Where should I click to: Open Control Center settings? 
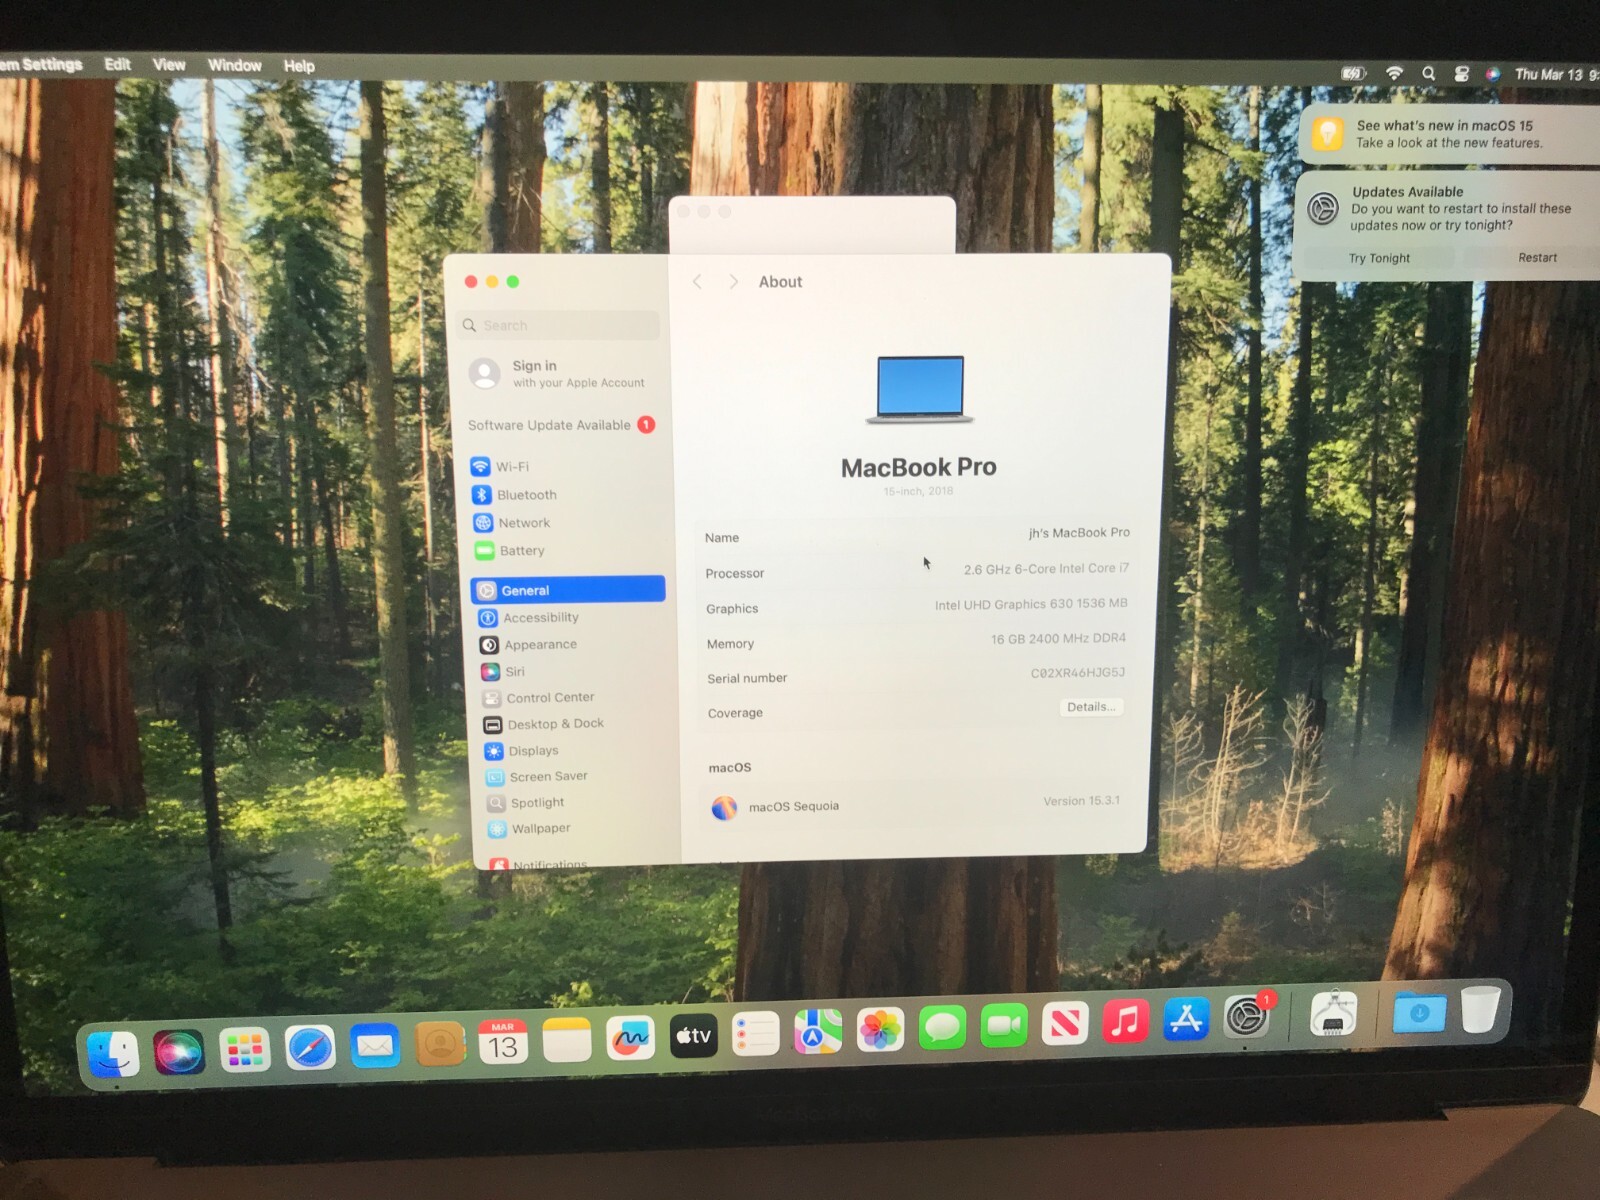[x=550, y=697]
